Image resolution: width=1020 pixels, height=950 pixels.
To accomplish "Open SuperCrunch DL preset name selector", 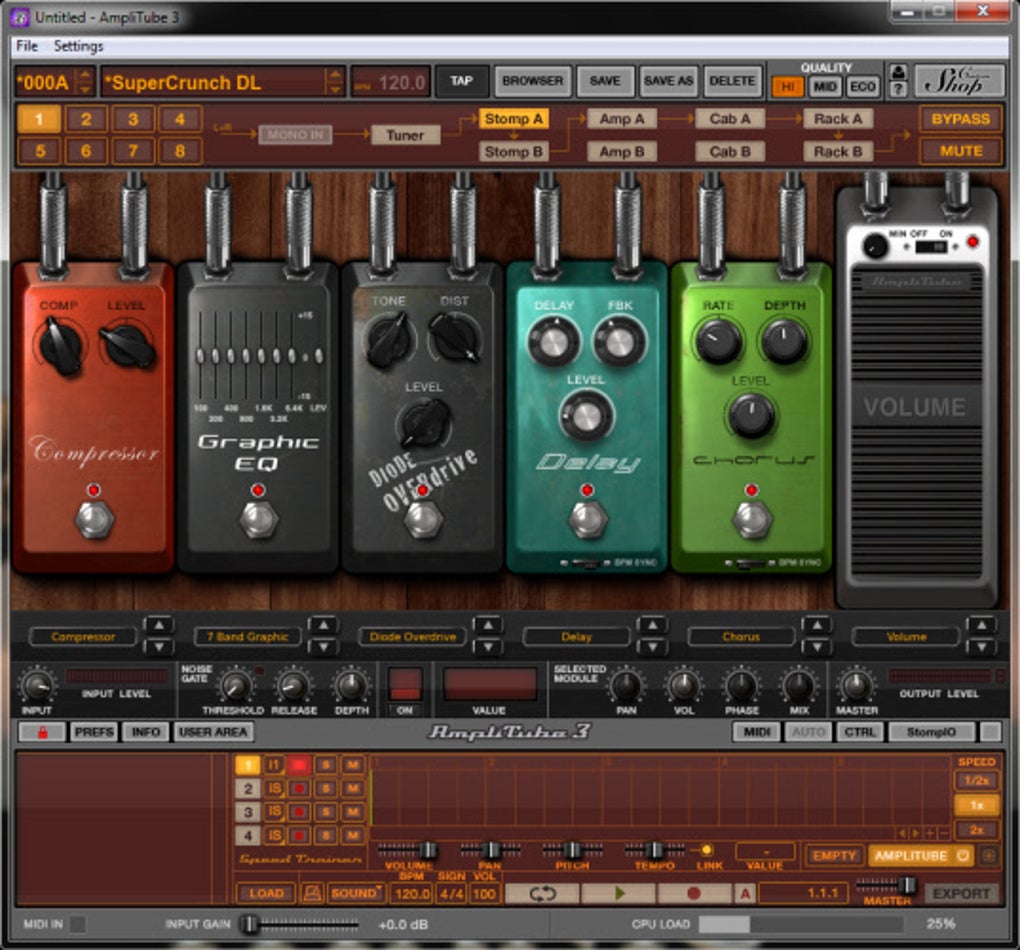I will pos(222,83).
